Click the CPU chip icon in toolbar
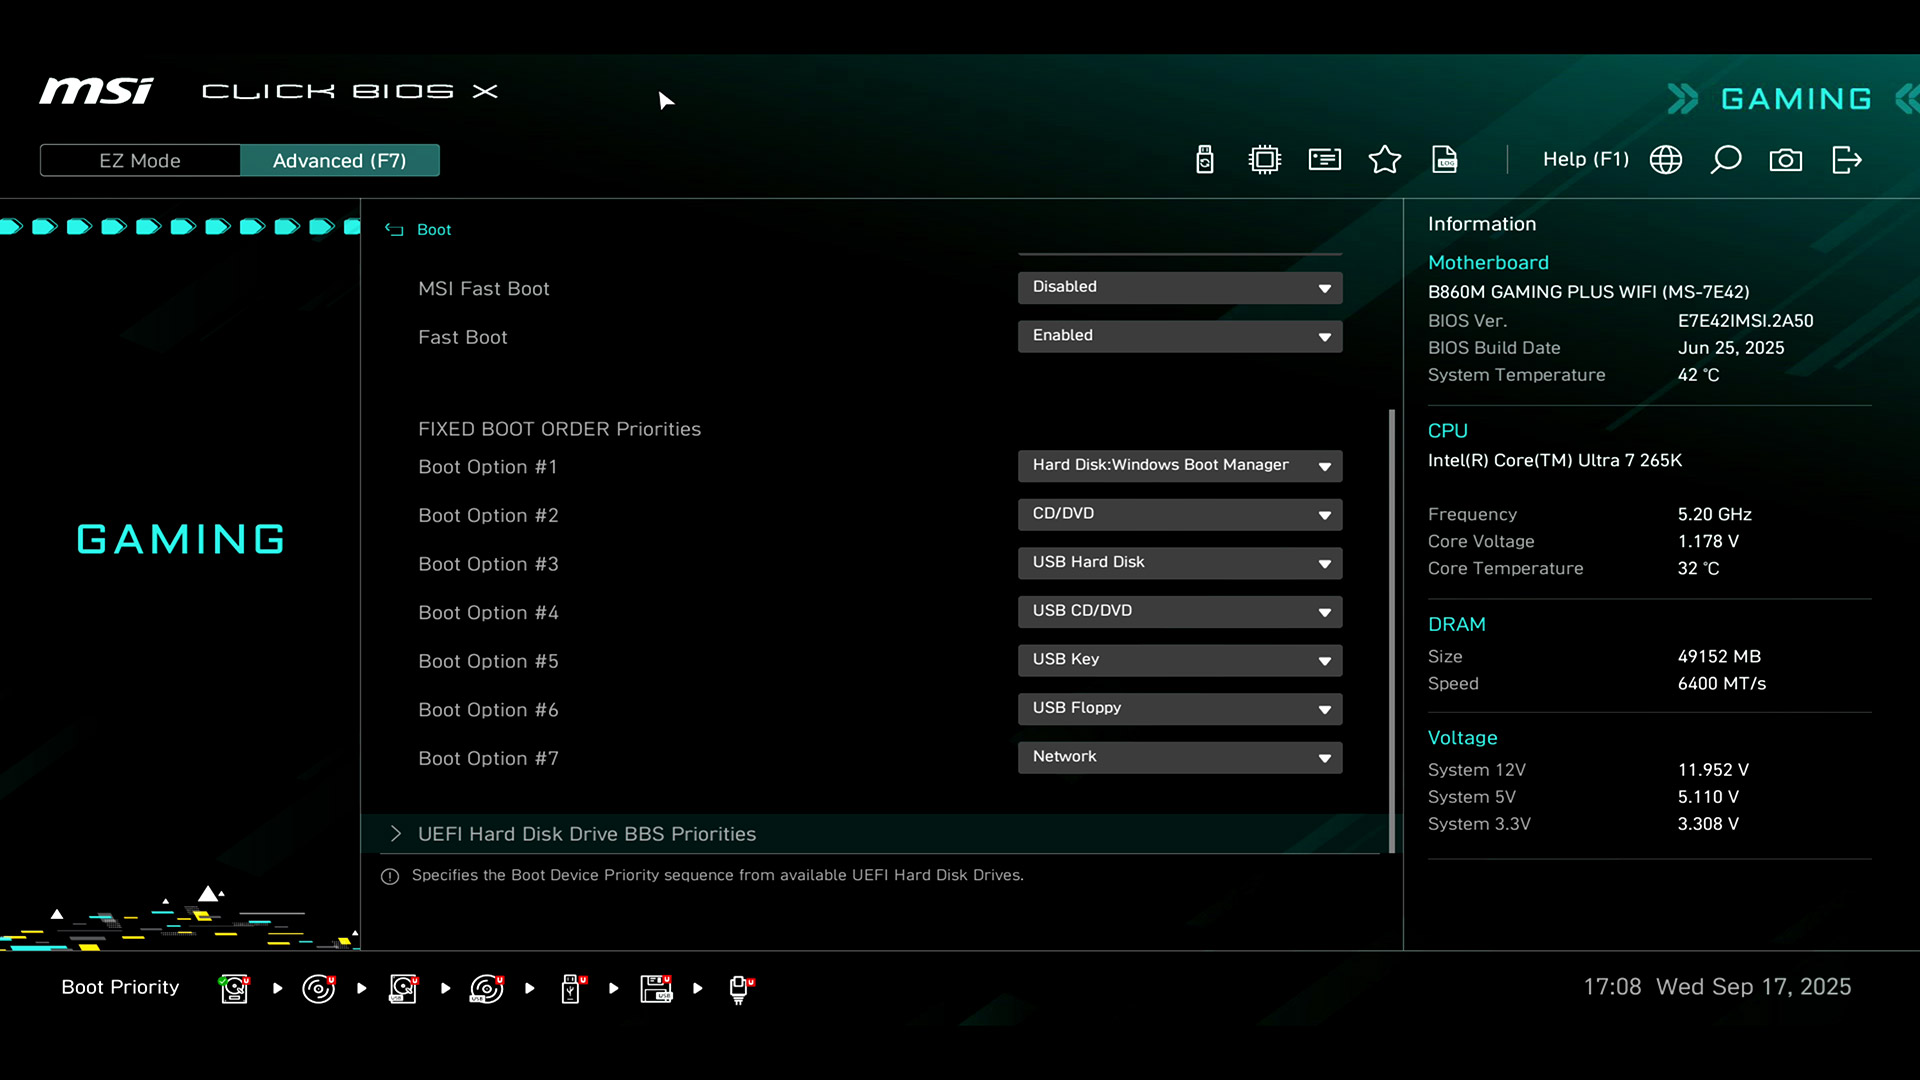Image resolution: width=1920 pixels, height=1080 pixels. pos(1265,160)
